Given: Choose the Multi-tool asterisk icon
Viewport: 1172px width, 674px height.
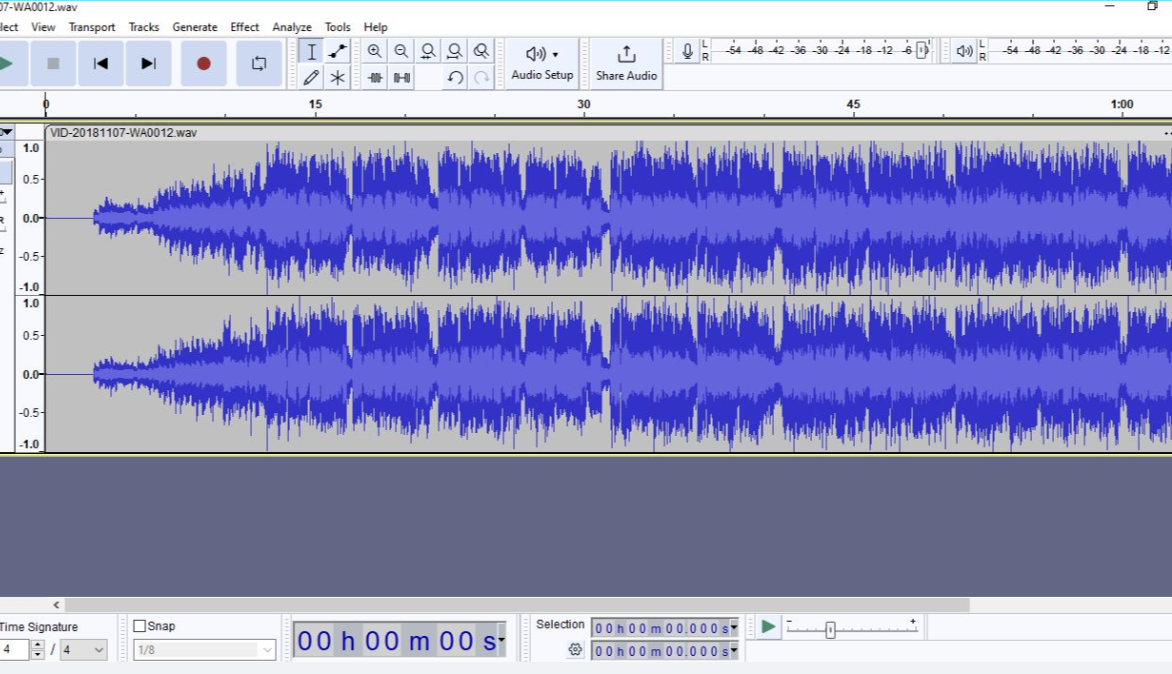Looking at the screenshot, I should pos(338,78).
